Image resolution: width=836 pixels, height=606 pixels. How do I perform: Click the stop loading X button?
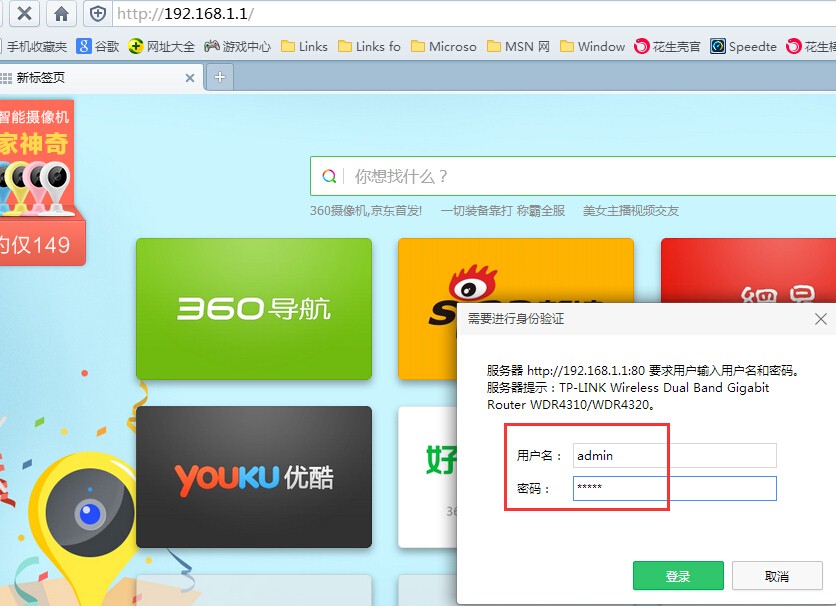point(25,13)
